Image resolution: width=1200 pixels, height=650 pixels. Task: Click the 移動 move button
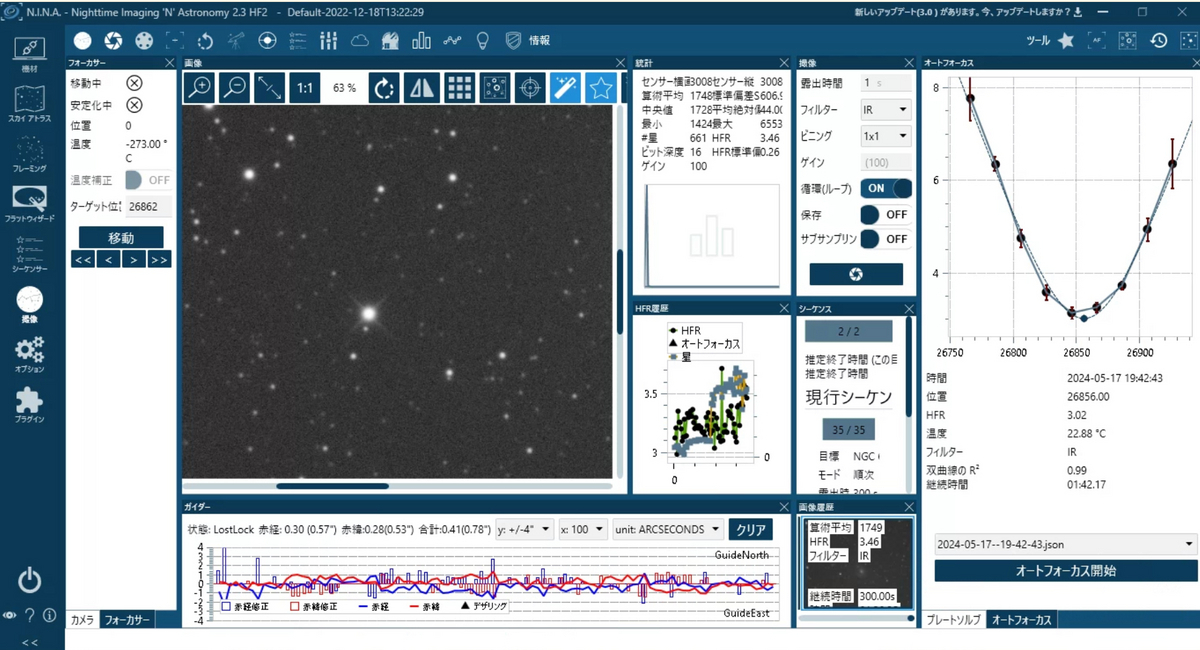(121, 238)
